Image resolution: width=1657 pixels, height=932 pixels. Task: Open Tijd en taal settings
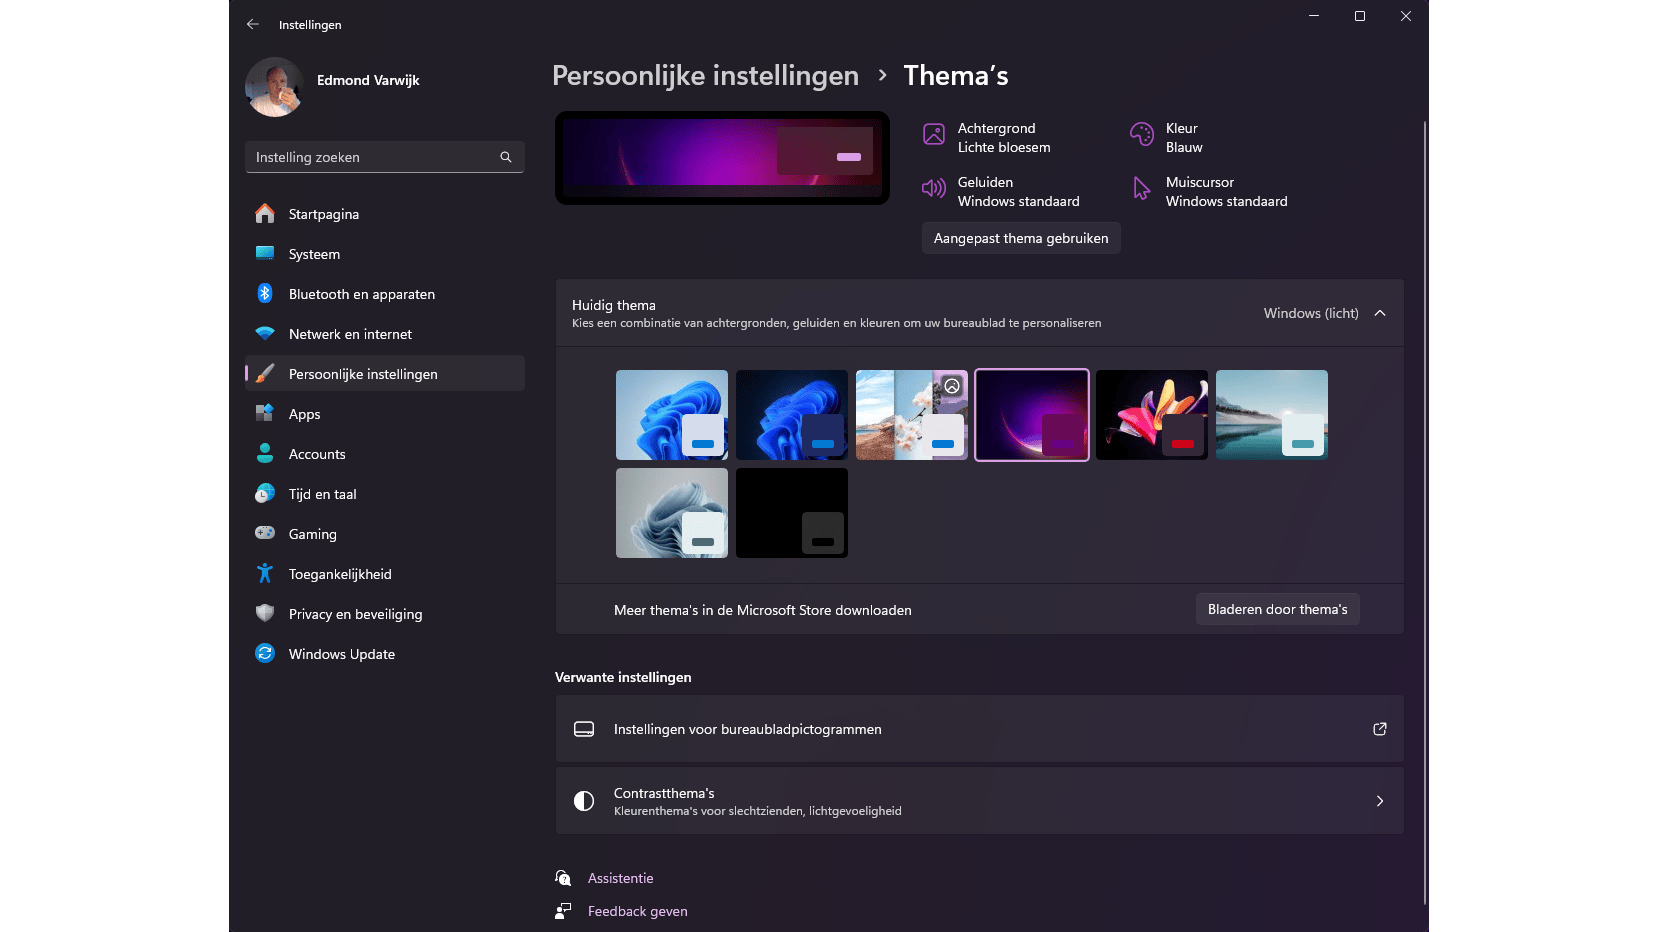[385, 494]
